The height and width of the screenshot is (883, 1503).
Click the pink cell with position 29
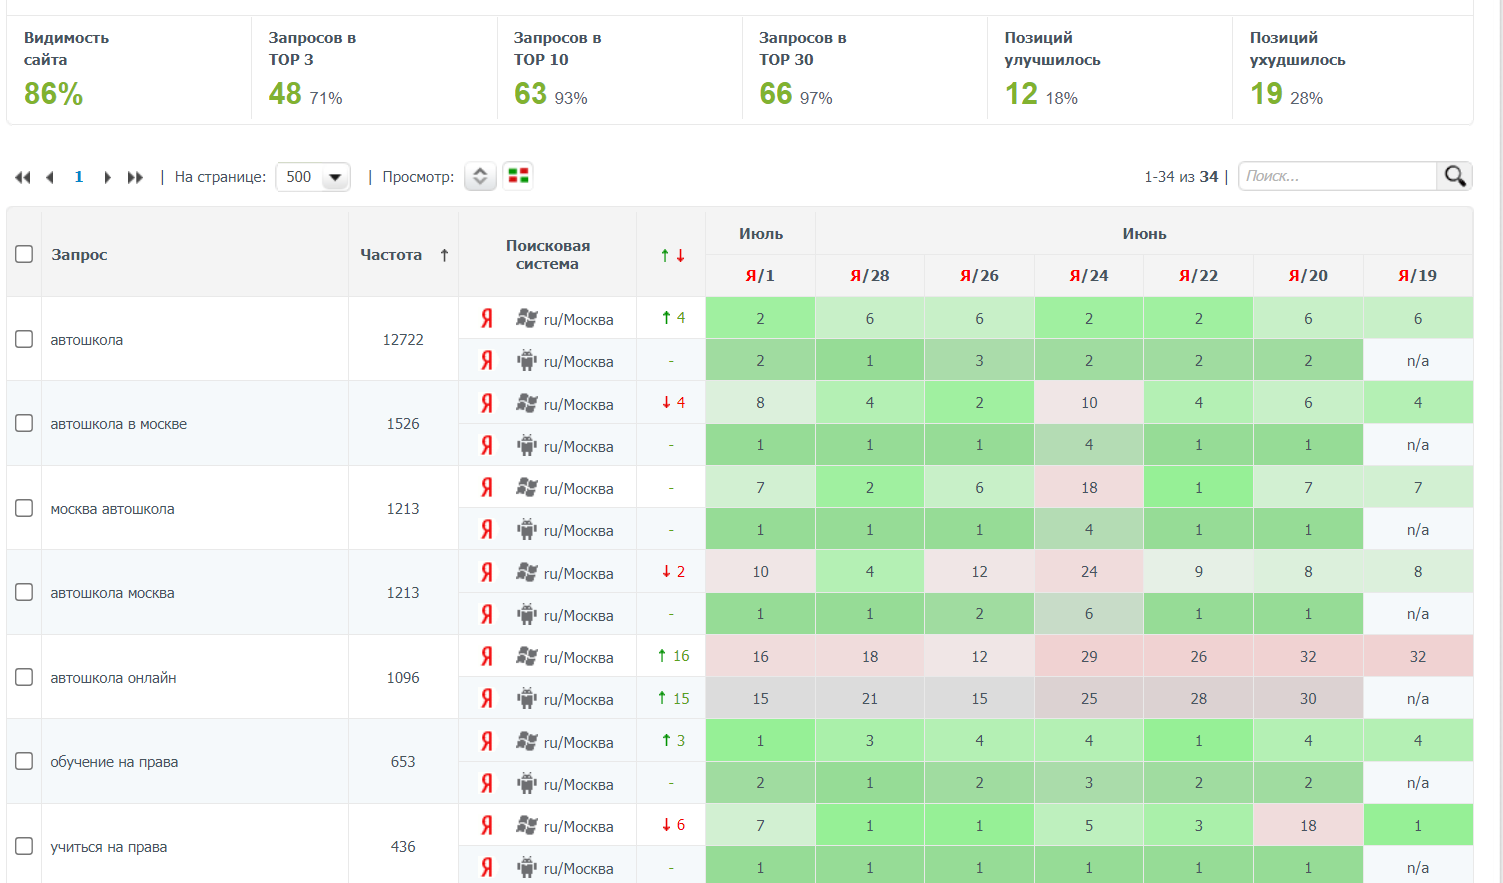point(1089,656)
